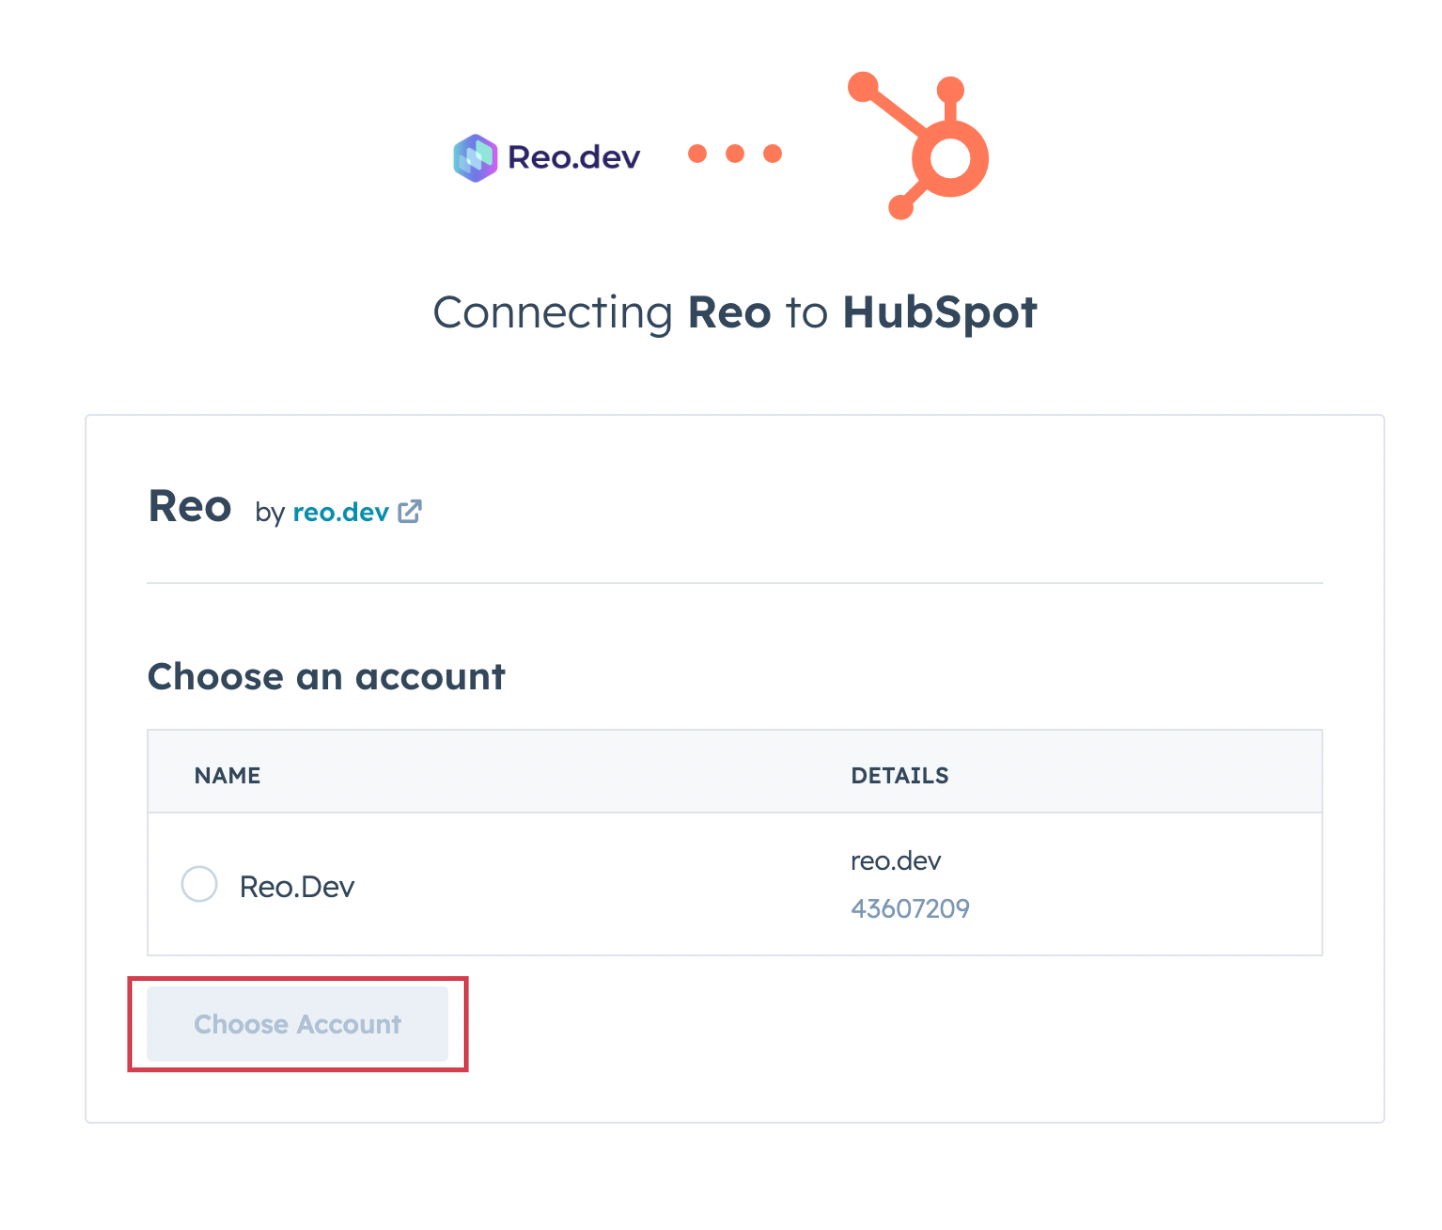Click the first orange connection dot
Viewport: 1442px width, 1230px height.
[x=698, y=154]
